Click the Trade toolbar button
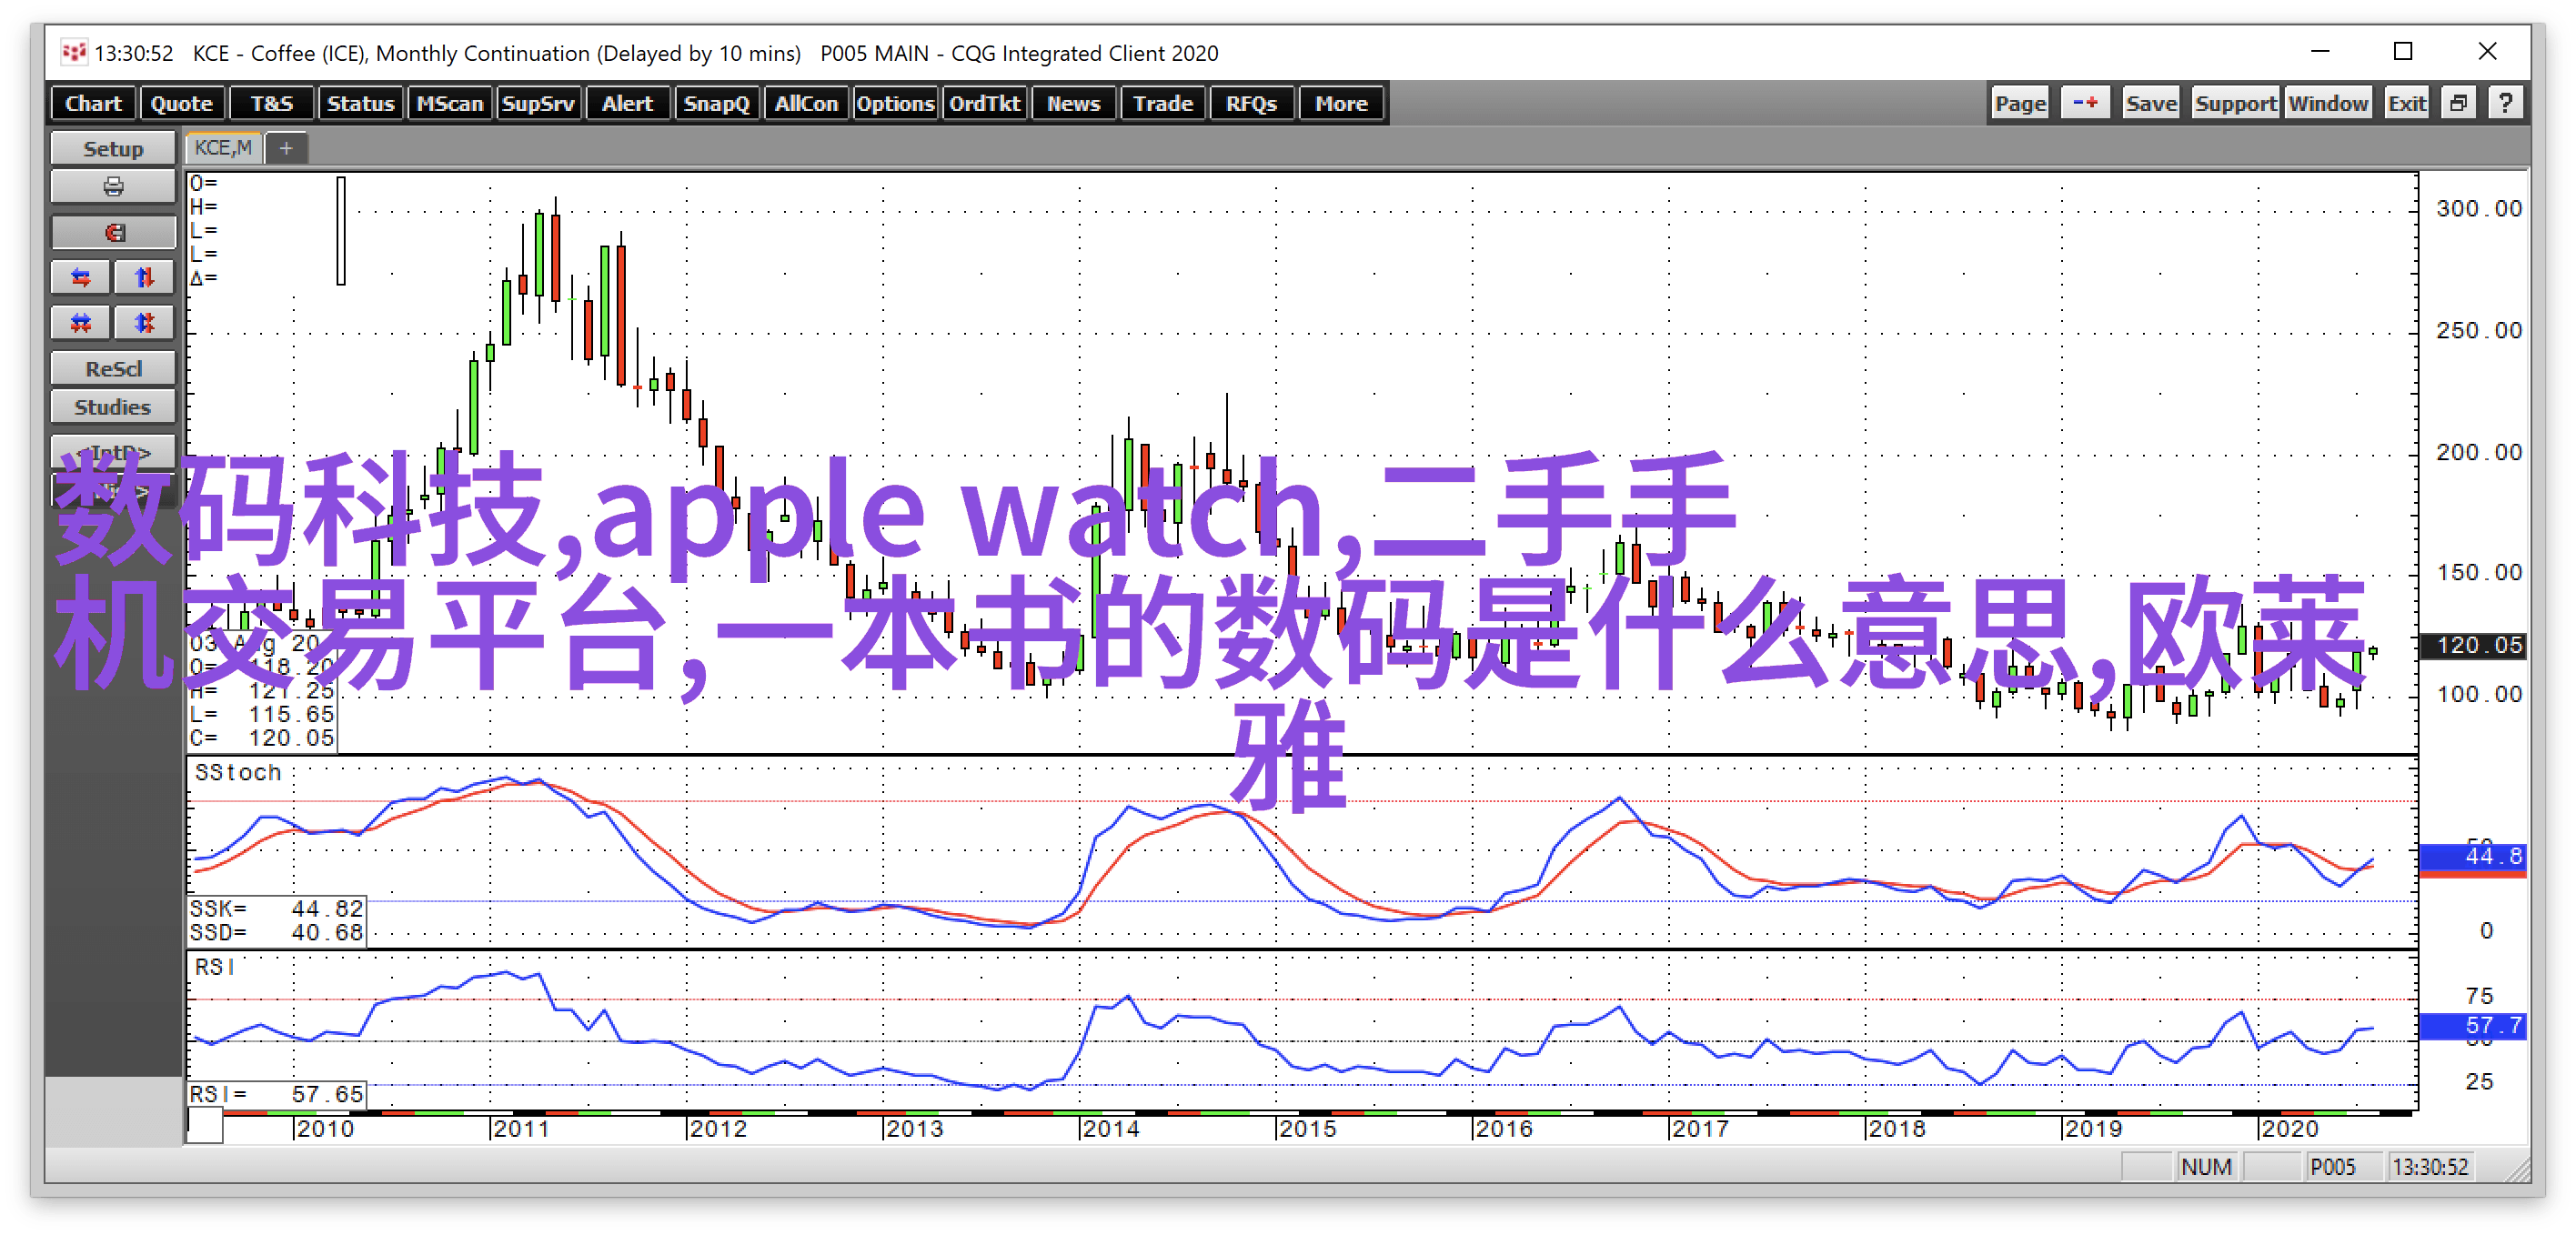Image resolution: width=2576 pixels, height=1235 pixels. [x=1163, y=103]
